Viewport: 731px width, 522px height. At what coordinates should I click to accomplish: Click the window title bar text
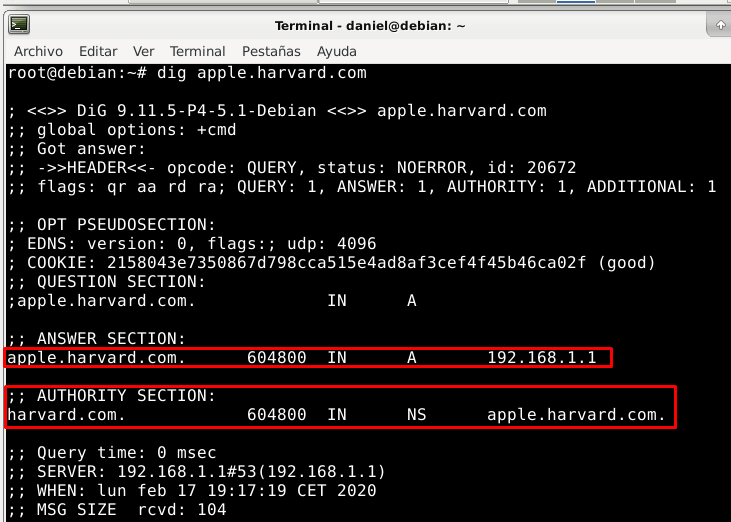[370, 26]
